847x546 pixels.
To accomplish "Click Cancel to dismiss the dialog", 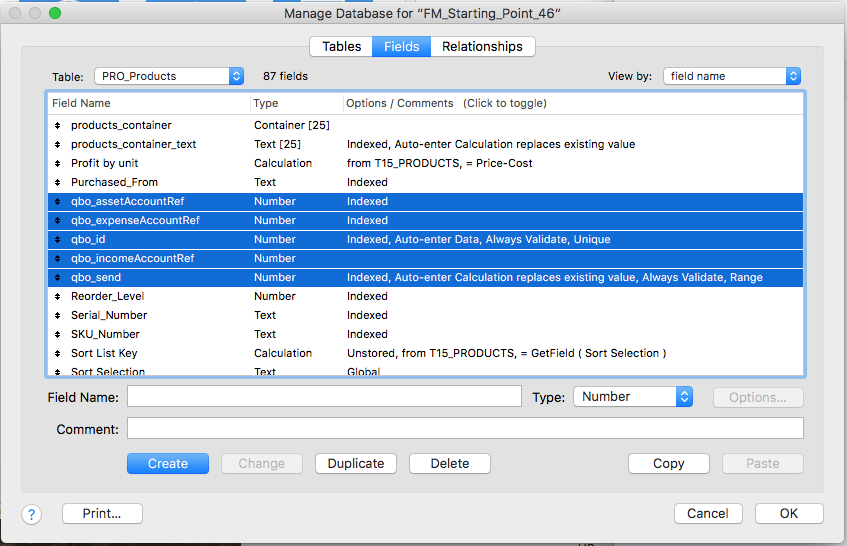I will [708, 514].
